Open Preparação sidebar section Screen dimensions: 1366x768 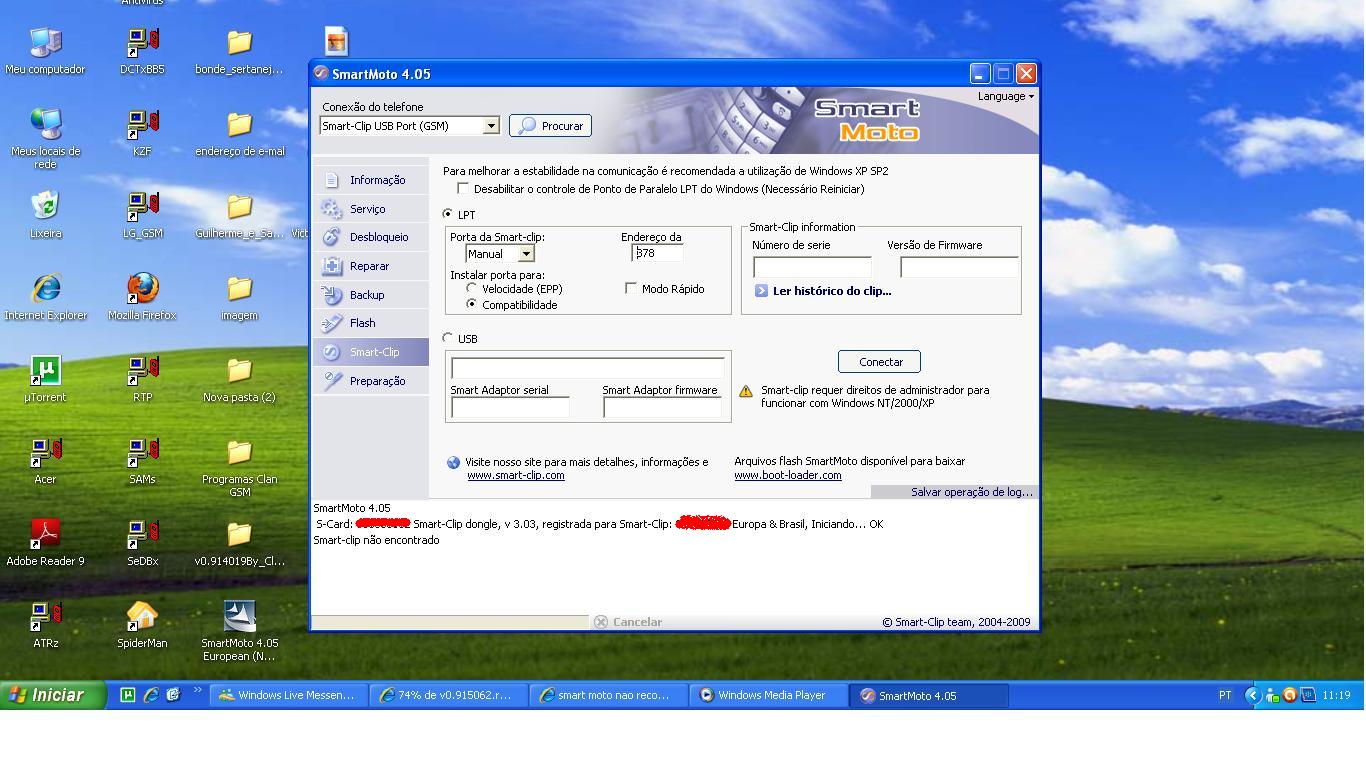[x=371, y=381]
